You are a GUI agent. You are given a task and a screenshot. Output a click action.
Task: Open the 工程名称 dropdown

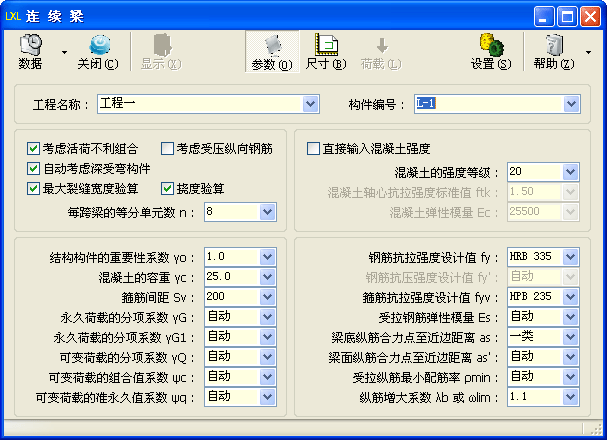(310, 104)
